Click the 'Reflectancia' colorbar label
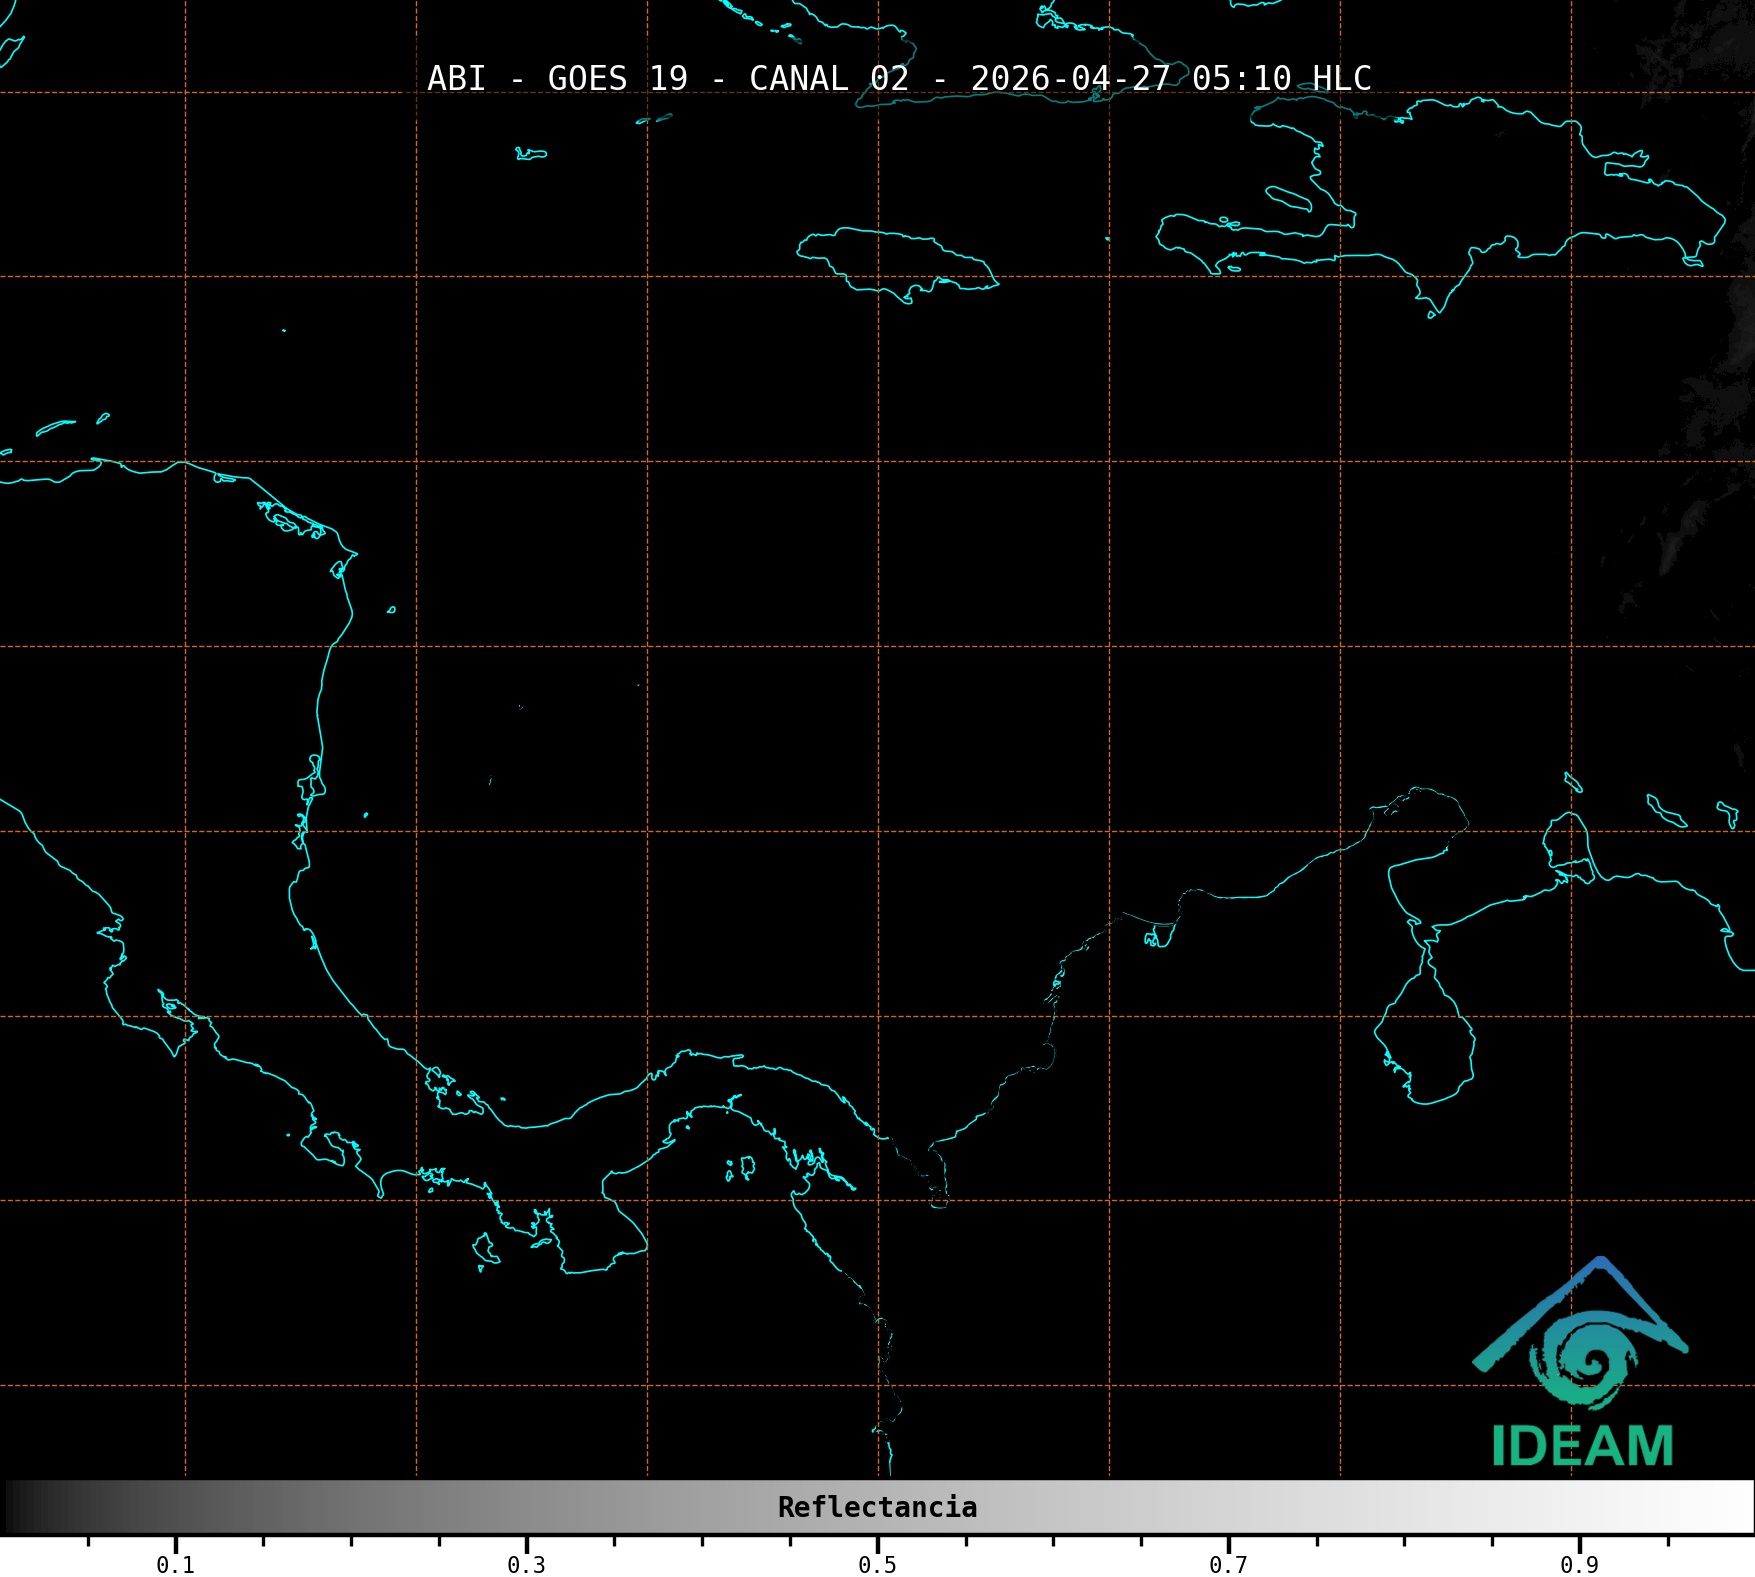The width and height of the screenshot is (1755, 1577). tap(877, 1507)
